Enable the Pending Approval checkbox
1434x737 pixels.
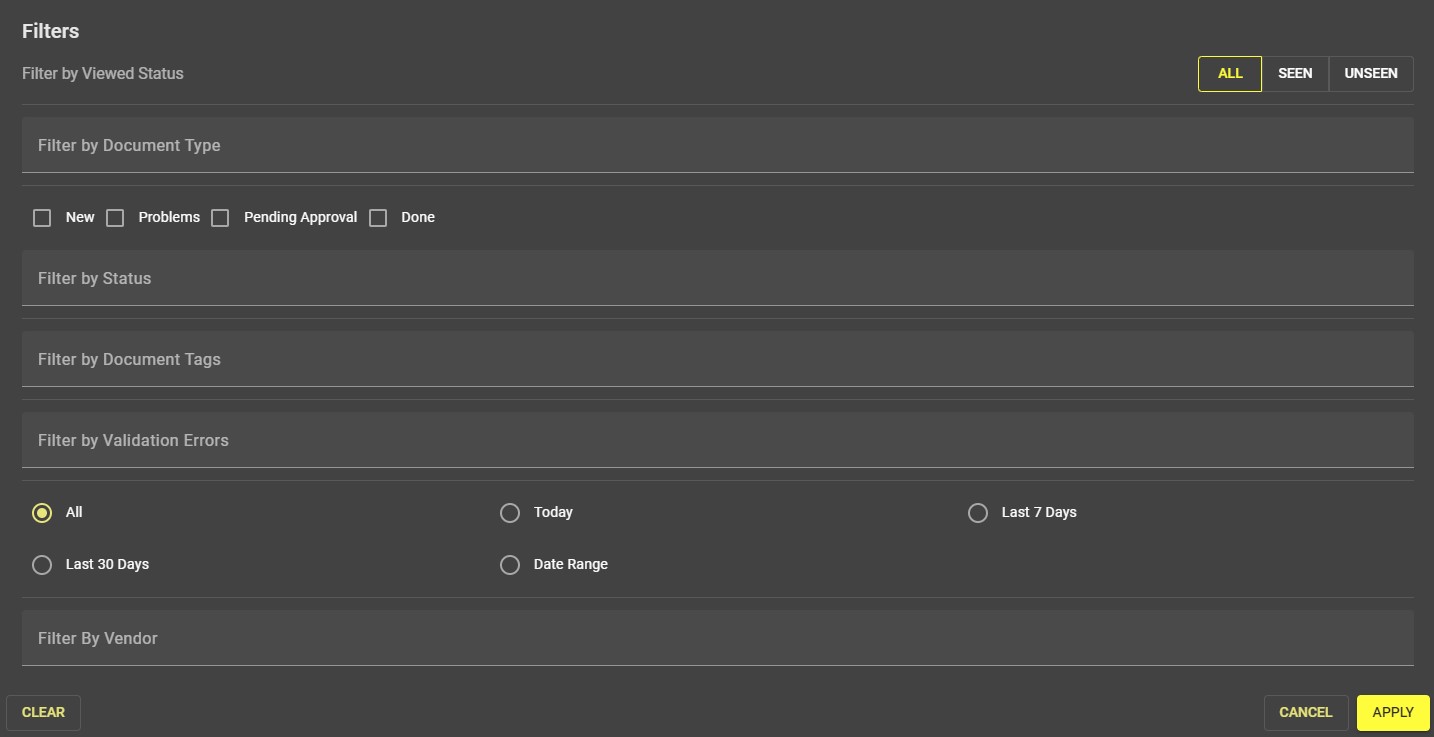pyautogui.click(x=220, y=217)
